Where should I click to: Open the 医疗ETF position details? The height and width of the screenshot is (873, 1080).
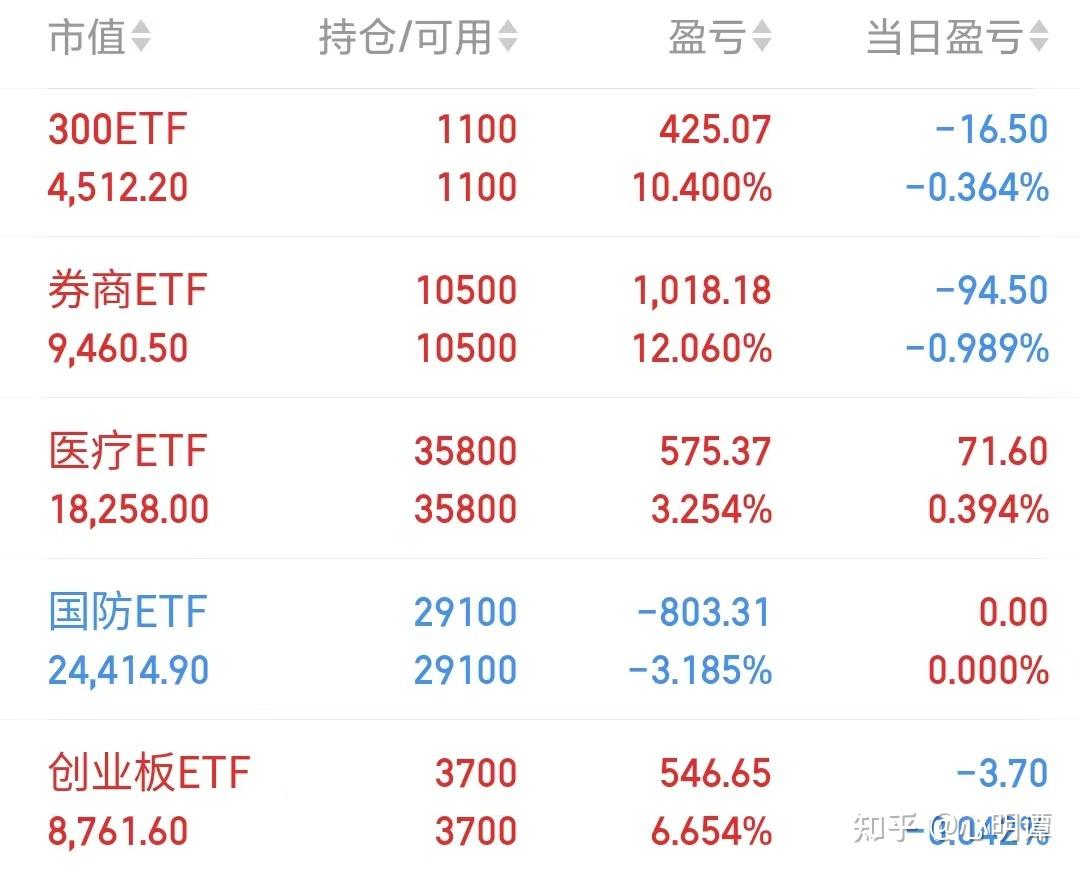128,450
